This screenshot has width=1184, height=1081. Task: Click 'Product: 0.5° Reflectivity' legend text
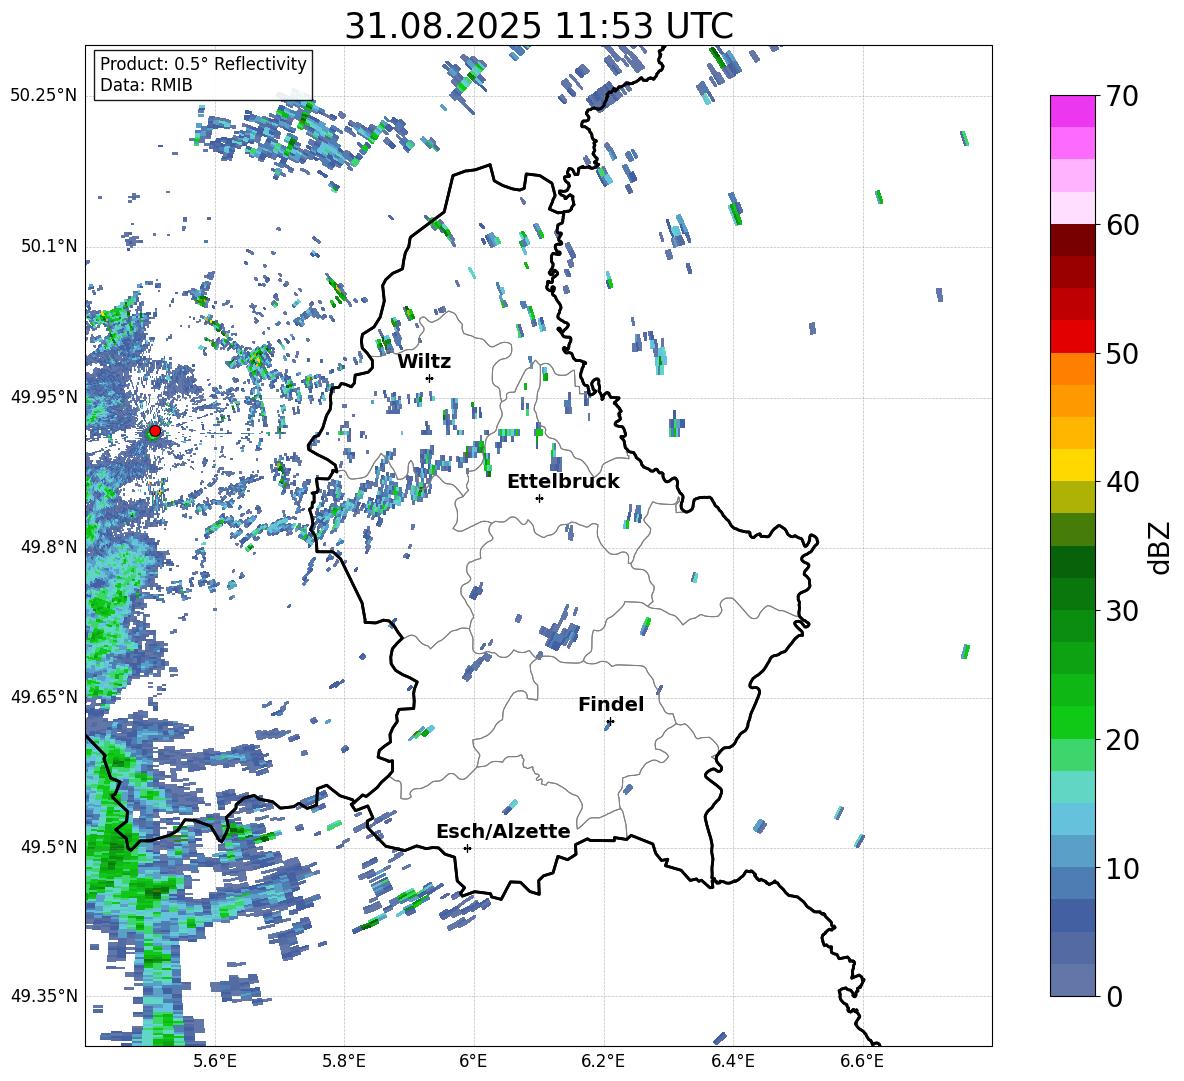coord(203,64)
